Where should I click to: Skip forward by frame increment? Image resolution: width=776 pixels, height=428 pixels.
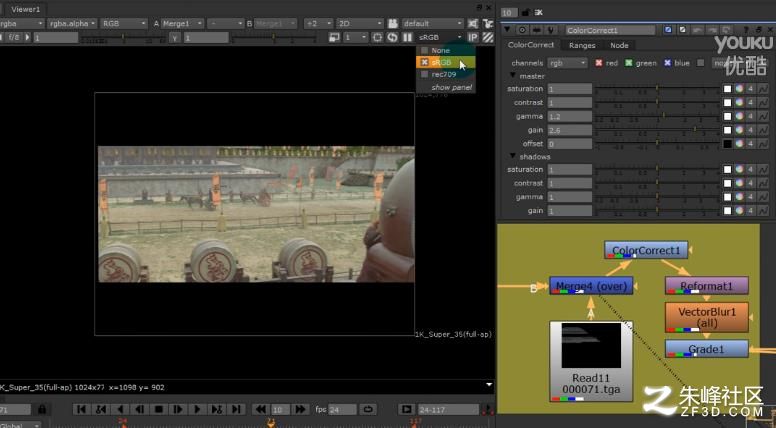[x=300, y=409]
